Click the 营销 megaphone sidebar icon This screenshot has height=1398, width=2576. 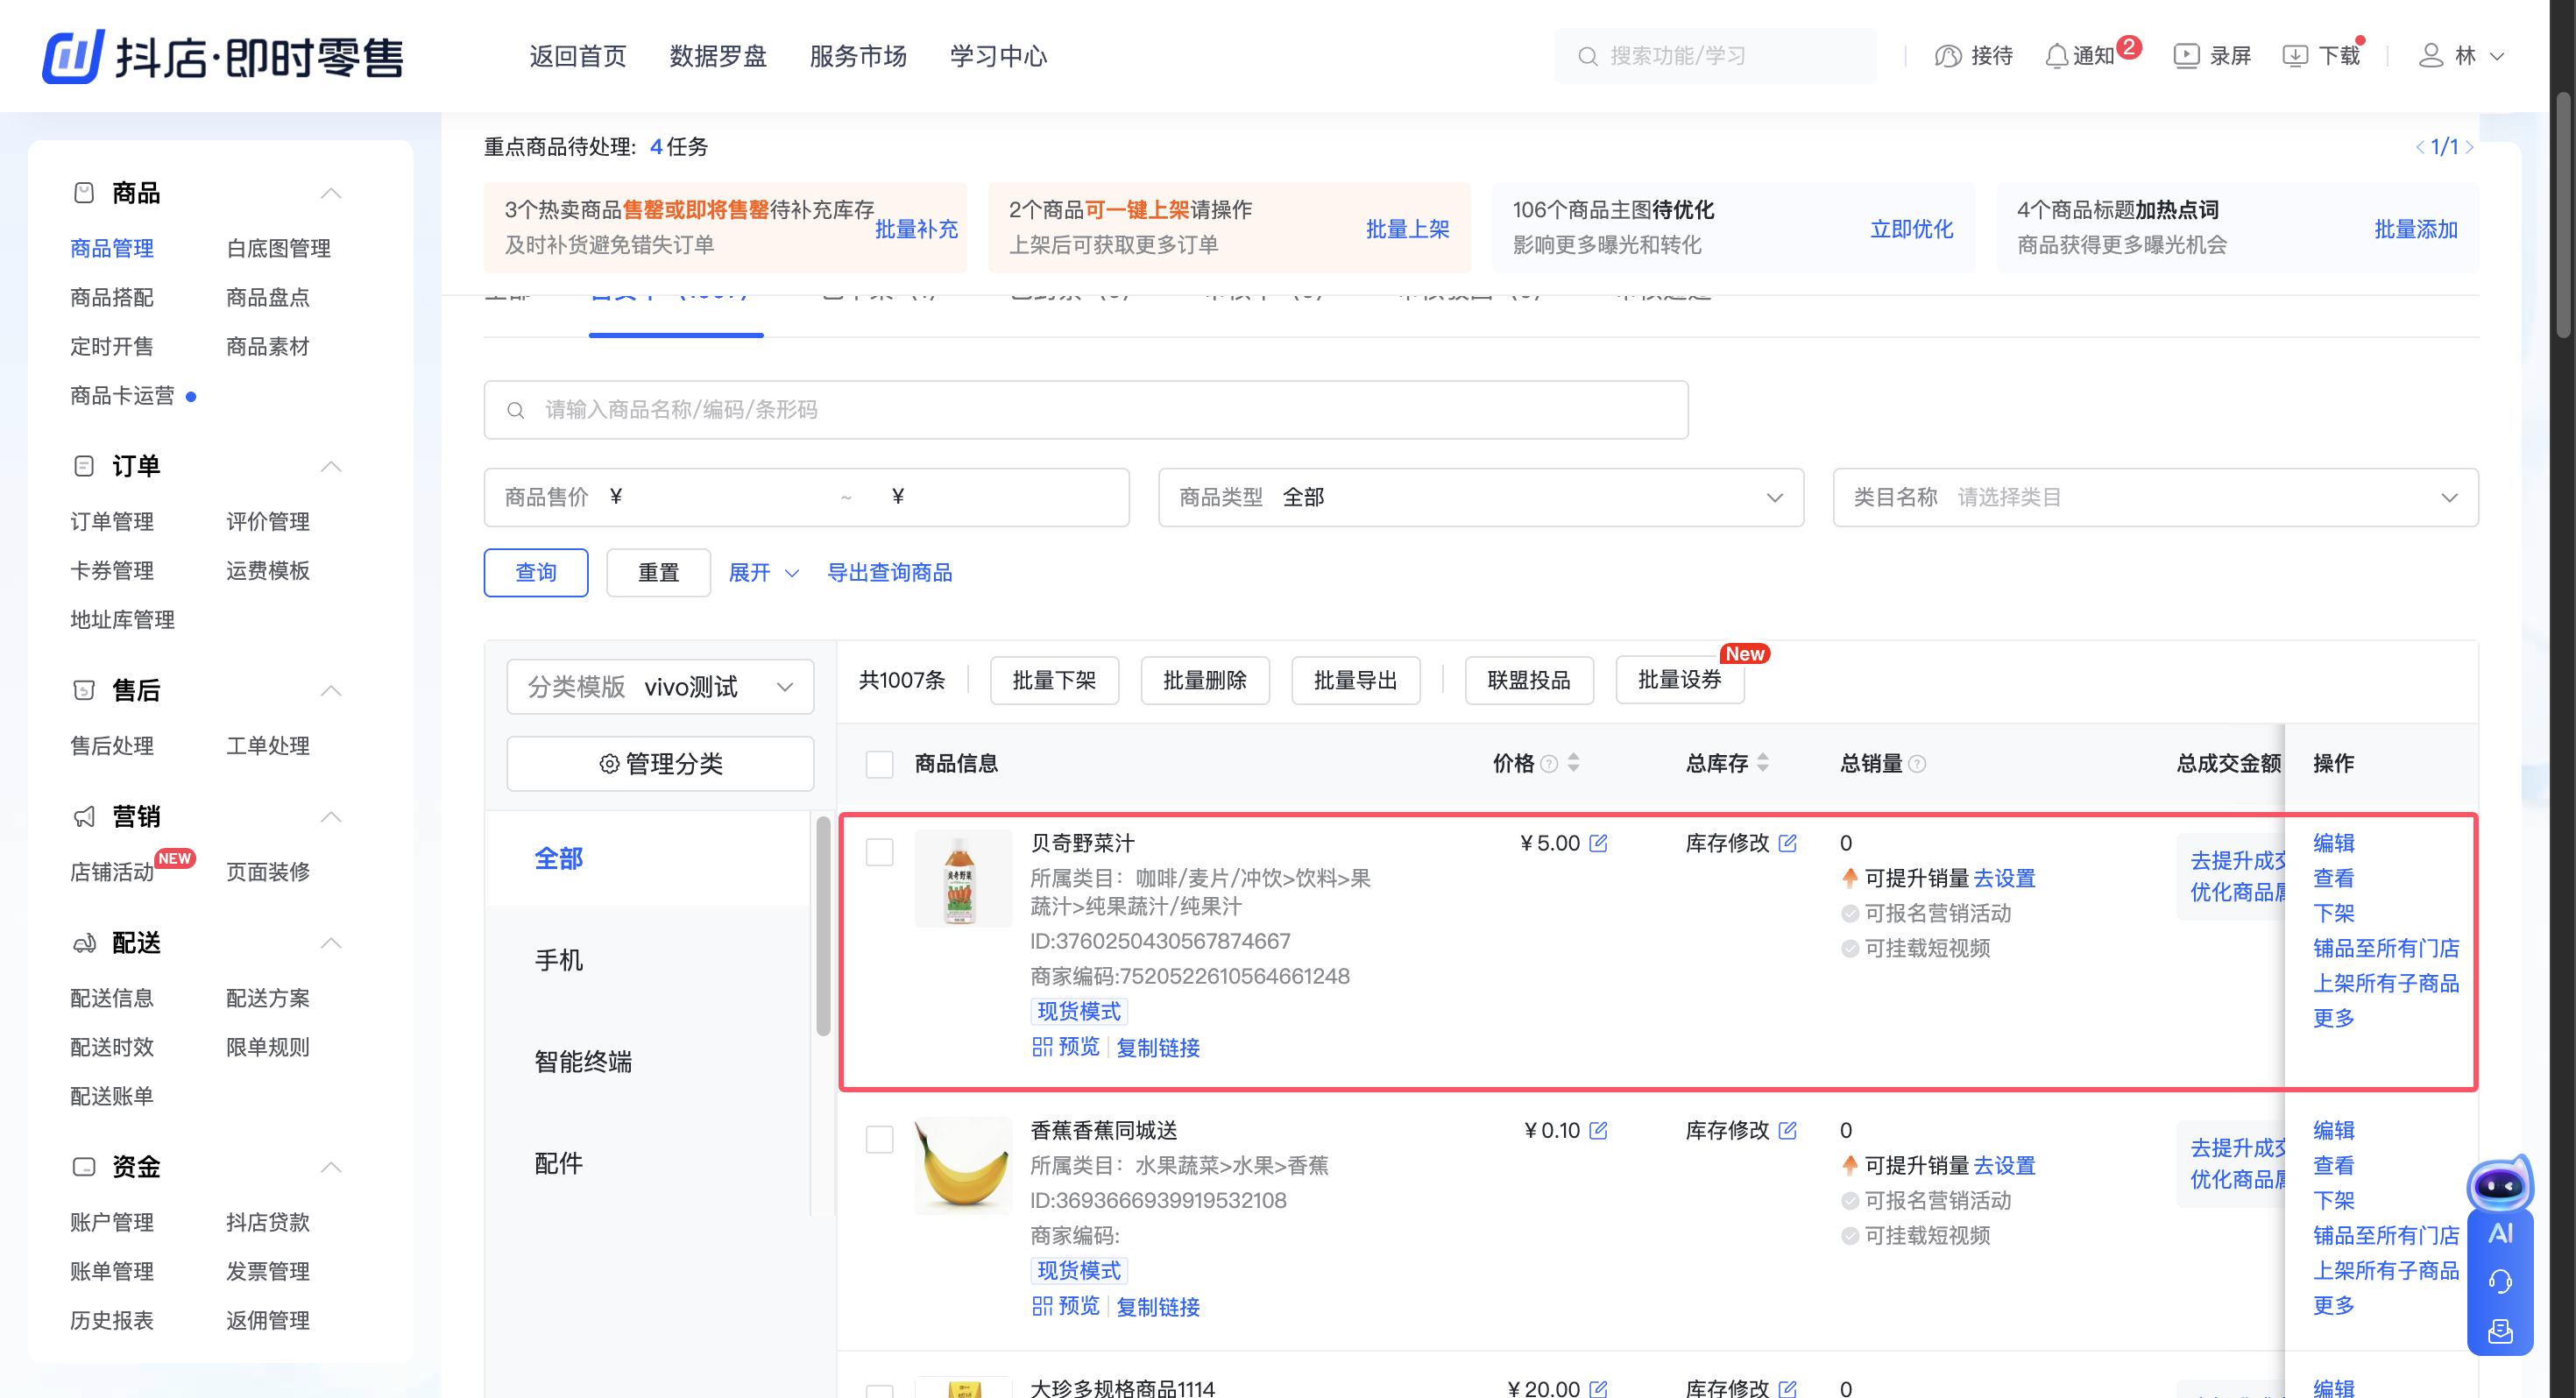click(84, 816)
